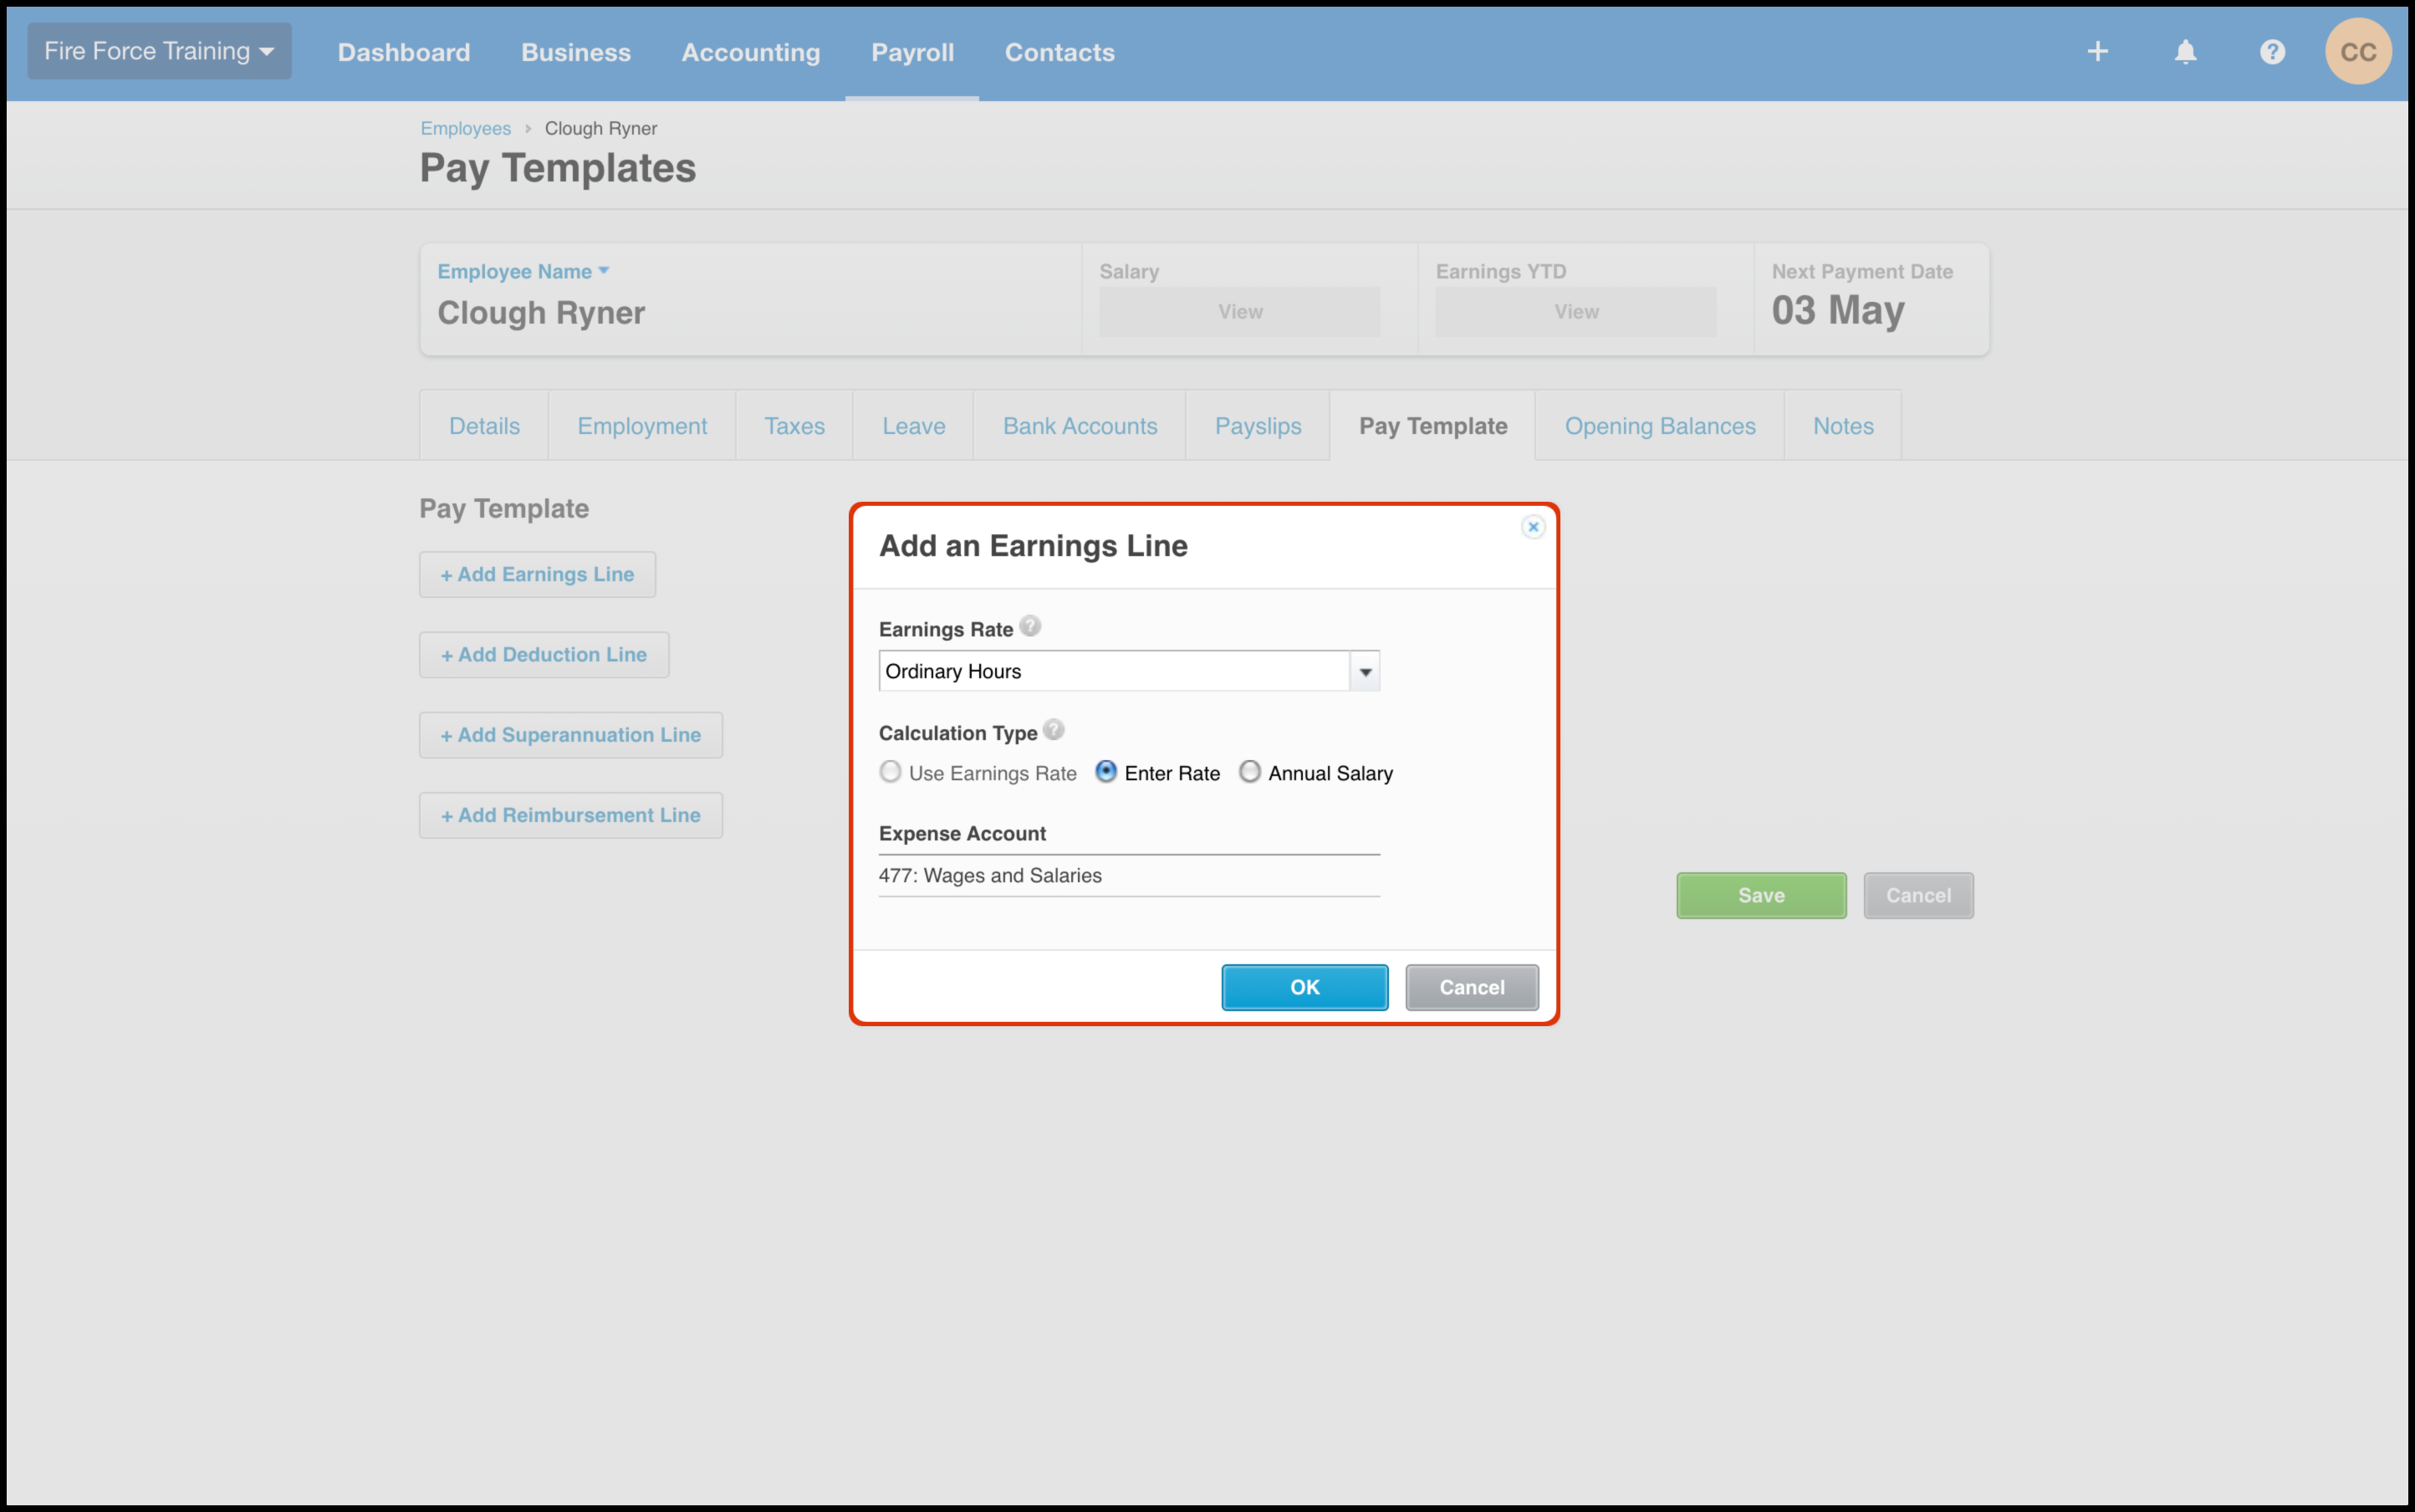This screenshot has width=2415, height=1512.
Task: Open the global create plus menu
Action: click(x=2097, y=51)
